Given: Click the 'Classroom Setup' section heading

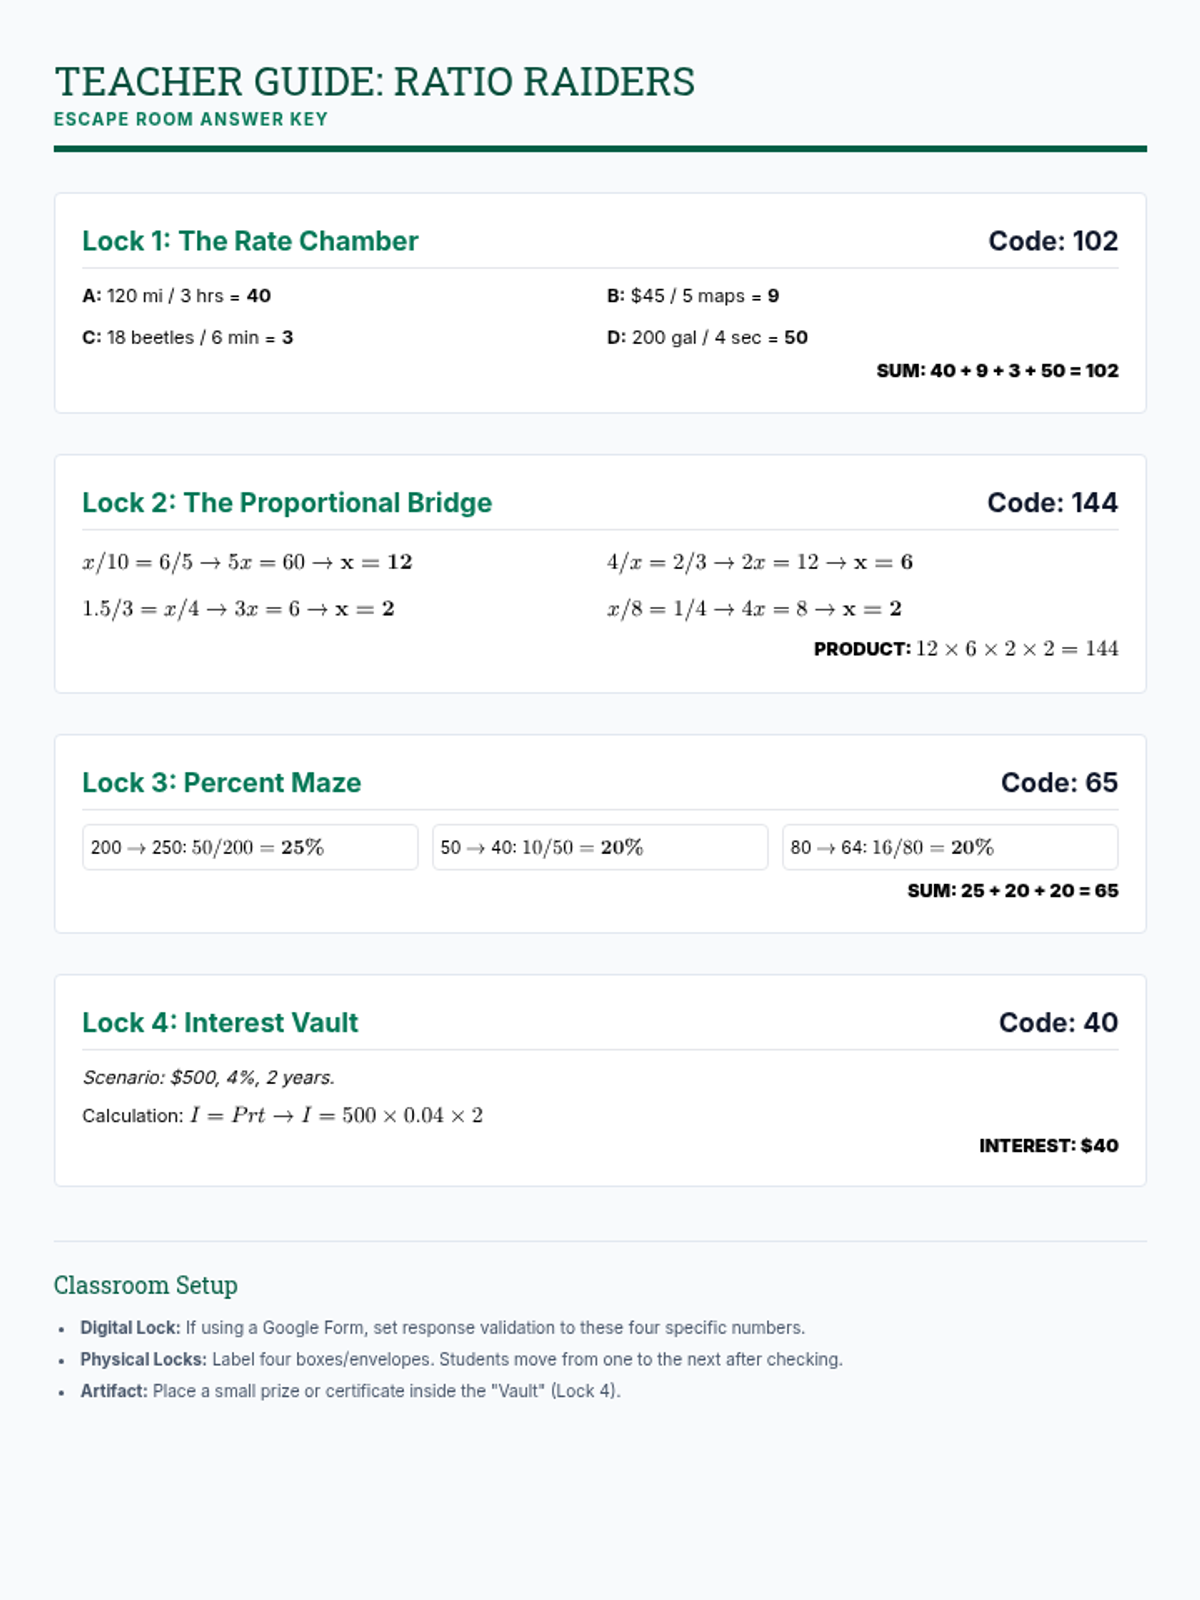Looking at the screenshot, I should pyautogui.click(x=146, y=1285).
